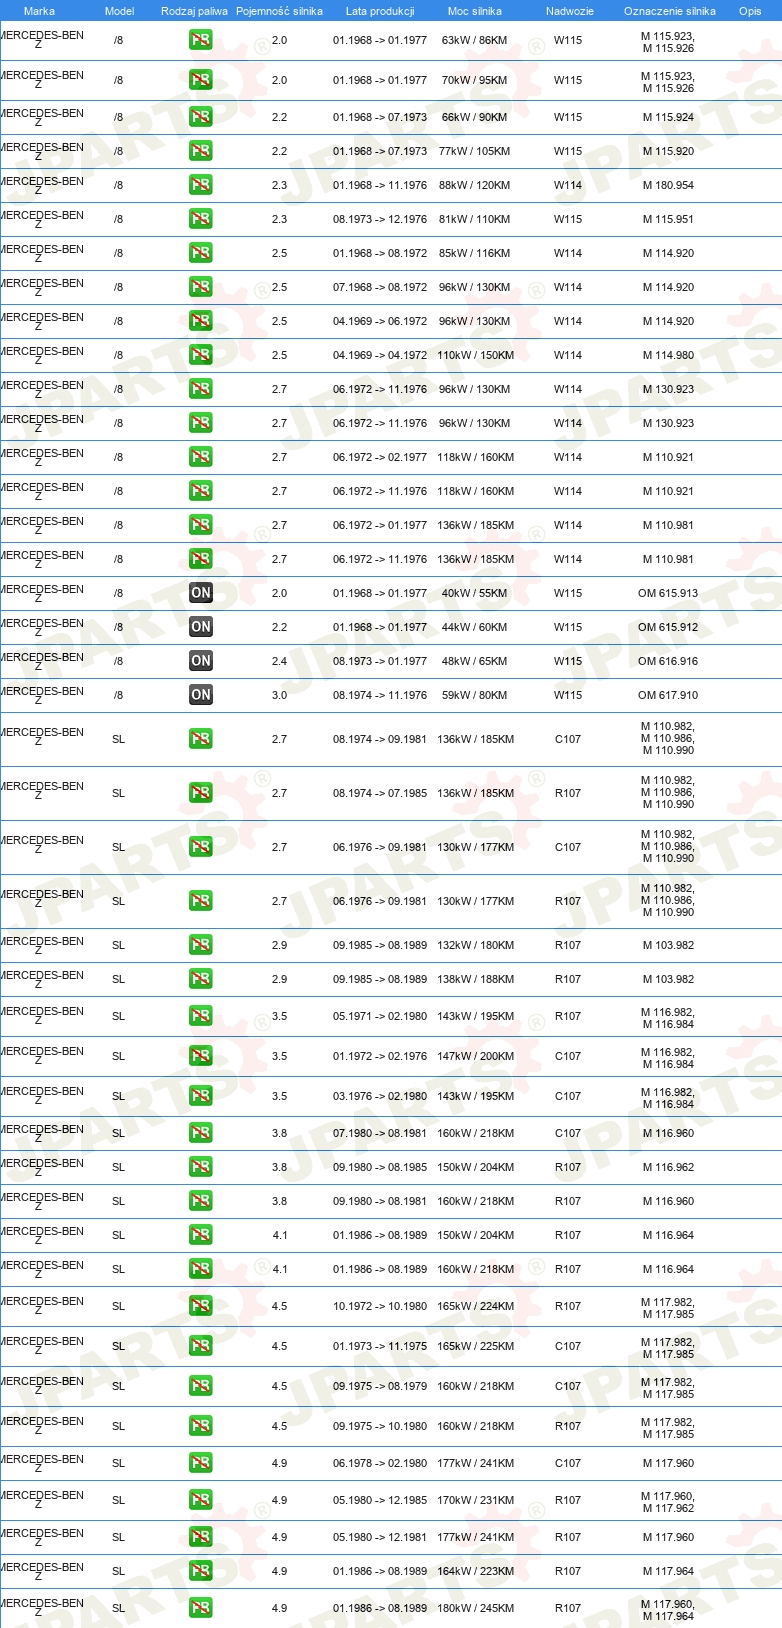Click the petrol icon in the 165kW / 225KM row
The image size is (782, 1628).
pyautogui.click(x=201, y=1347)
